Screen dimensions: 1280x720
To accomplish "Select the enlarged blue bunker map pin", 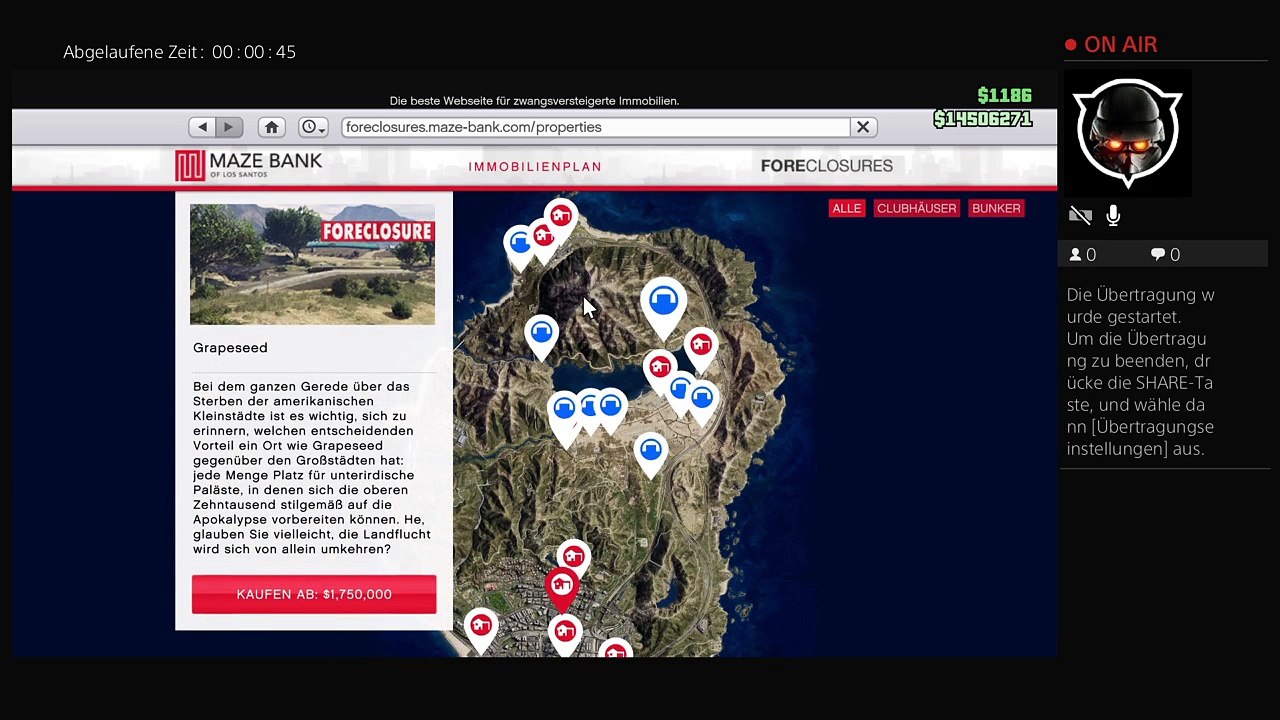I will [663, 304].
